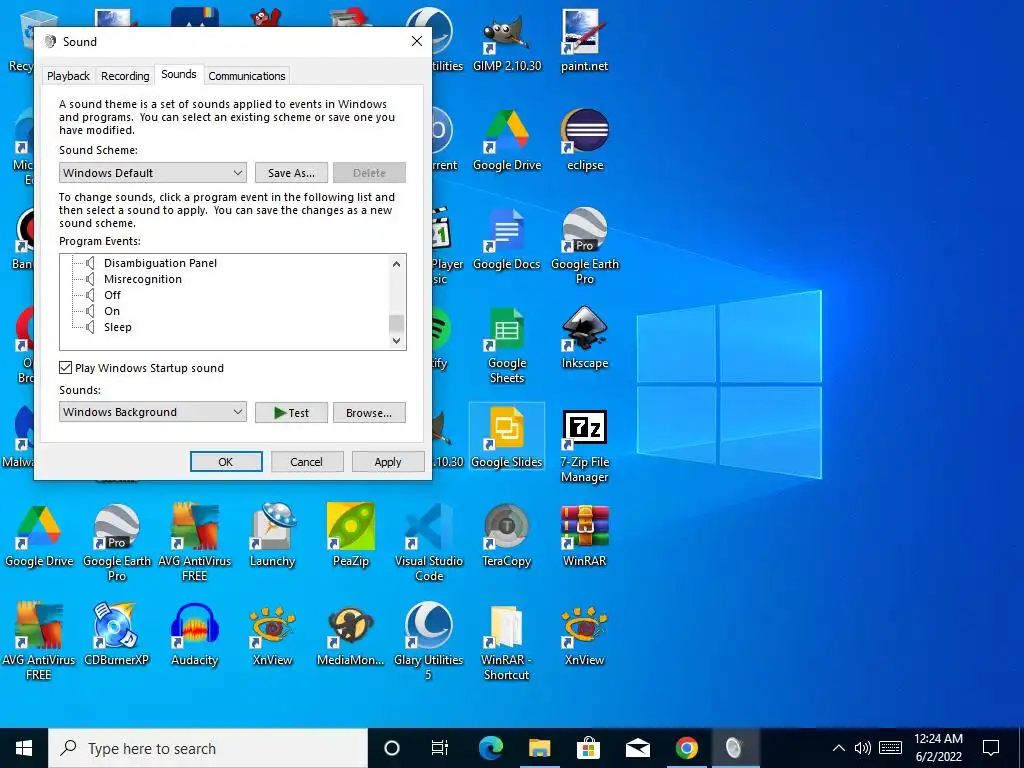This screenshot has height=768, width=1024.
Task: Open Microsoft Edge from the taskbar
Action: 491,748
